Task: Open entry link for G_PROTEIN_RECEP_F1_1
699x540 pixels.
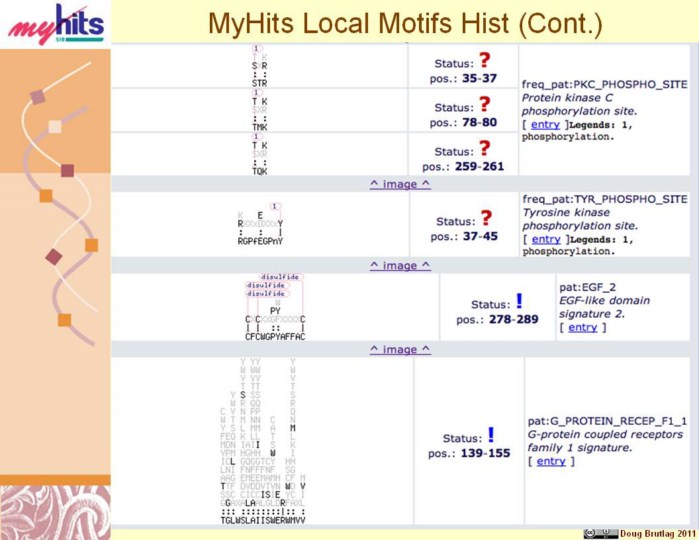Action: coord(551,461)
